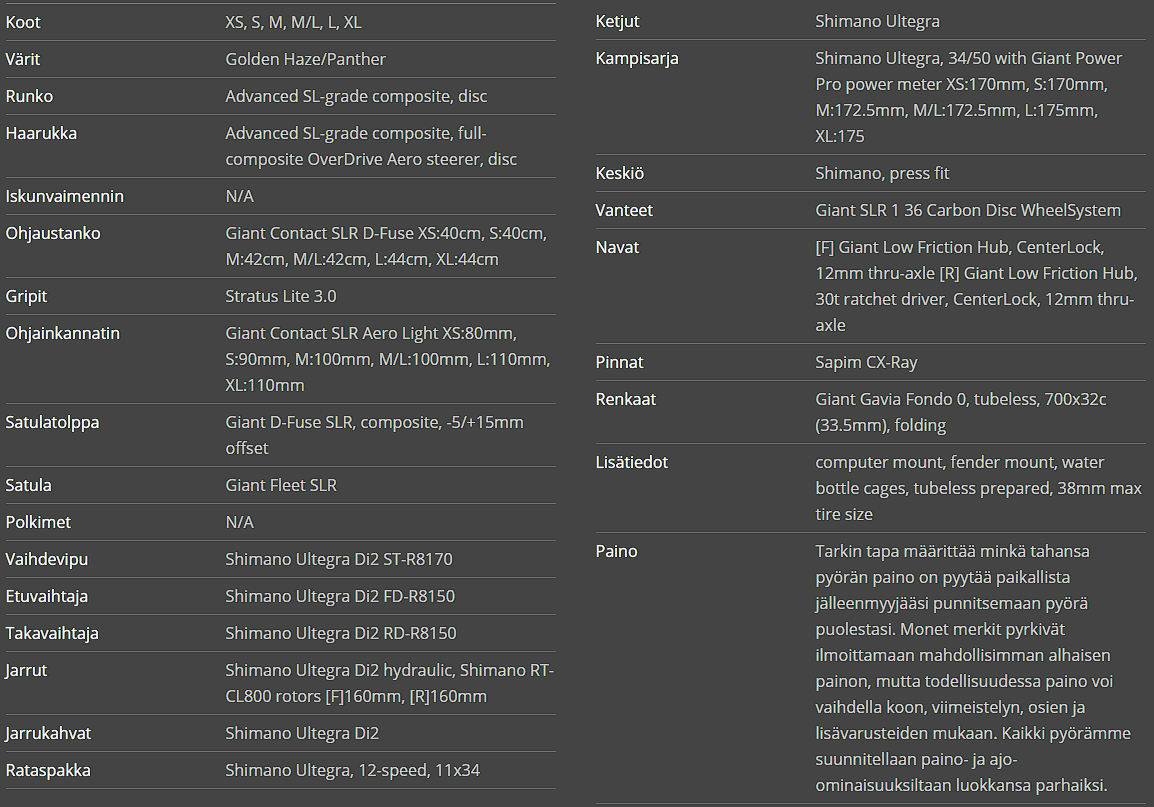Select the Stratus Lite 3.0 grips value
Screen dimensions: 1154x807
280,296
